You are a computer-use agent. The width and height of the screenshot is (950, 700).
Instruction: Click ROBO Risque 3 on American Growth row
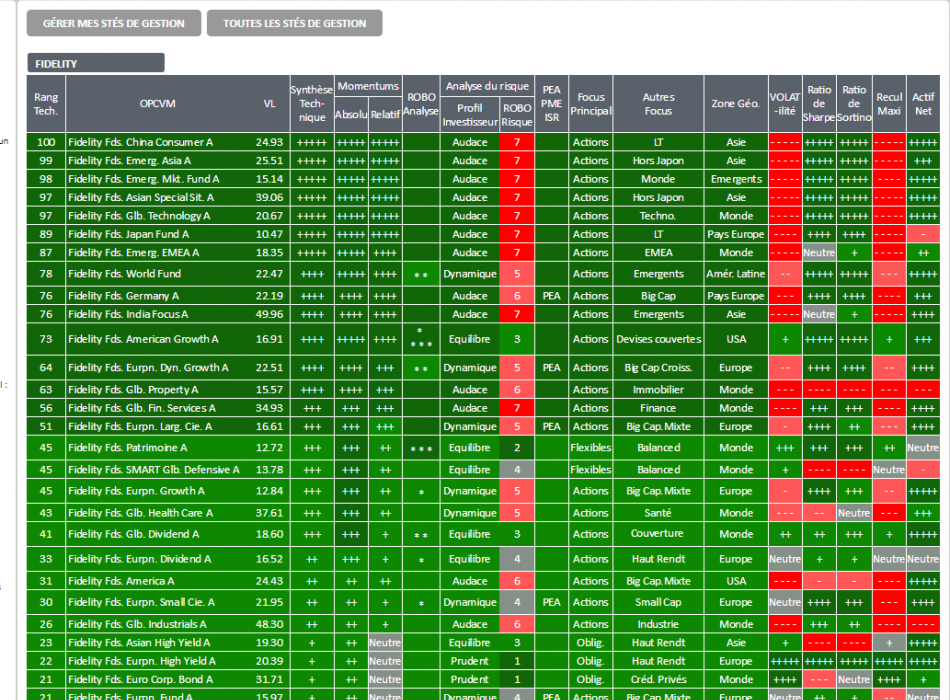click(x=517, y=339)
